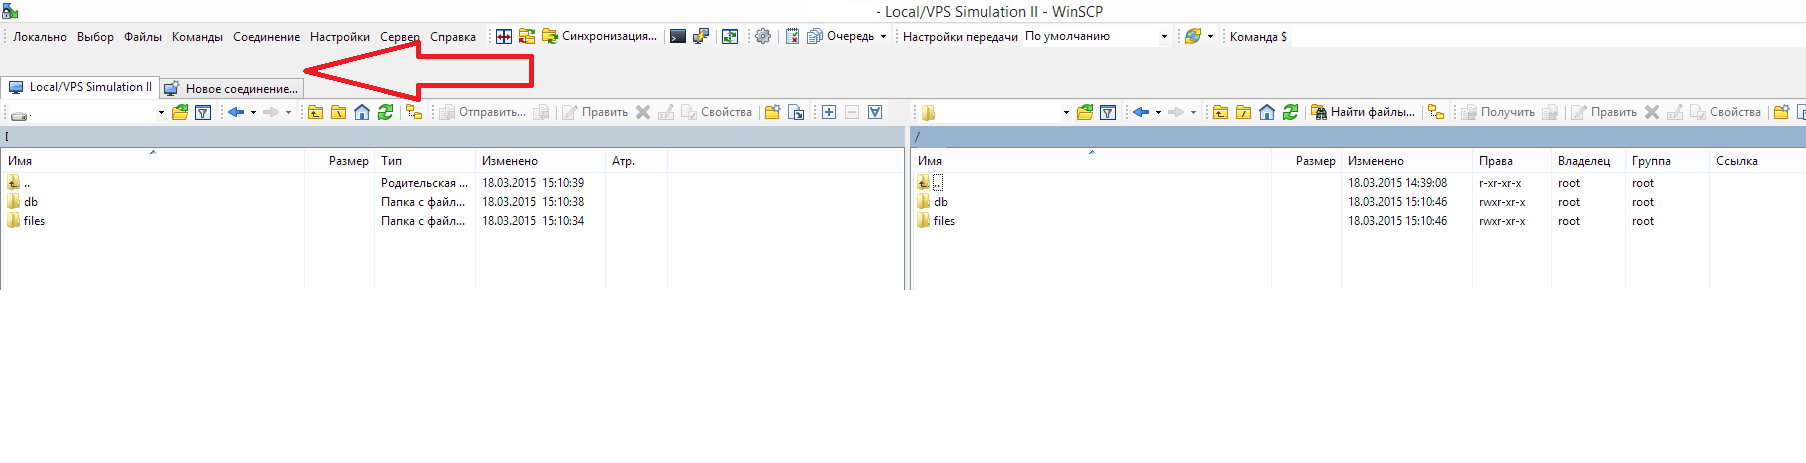The width and height of the screenshot is (1806, 463).
Task: Toggle remote directory tree icon
Action: point(1436,112)
